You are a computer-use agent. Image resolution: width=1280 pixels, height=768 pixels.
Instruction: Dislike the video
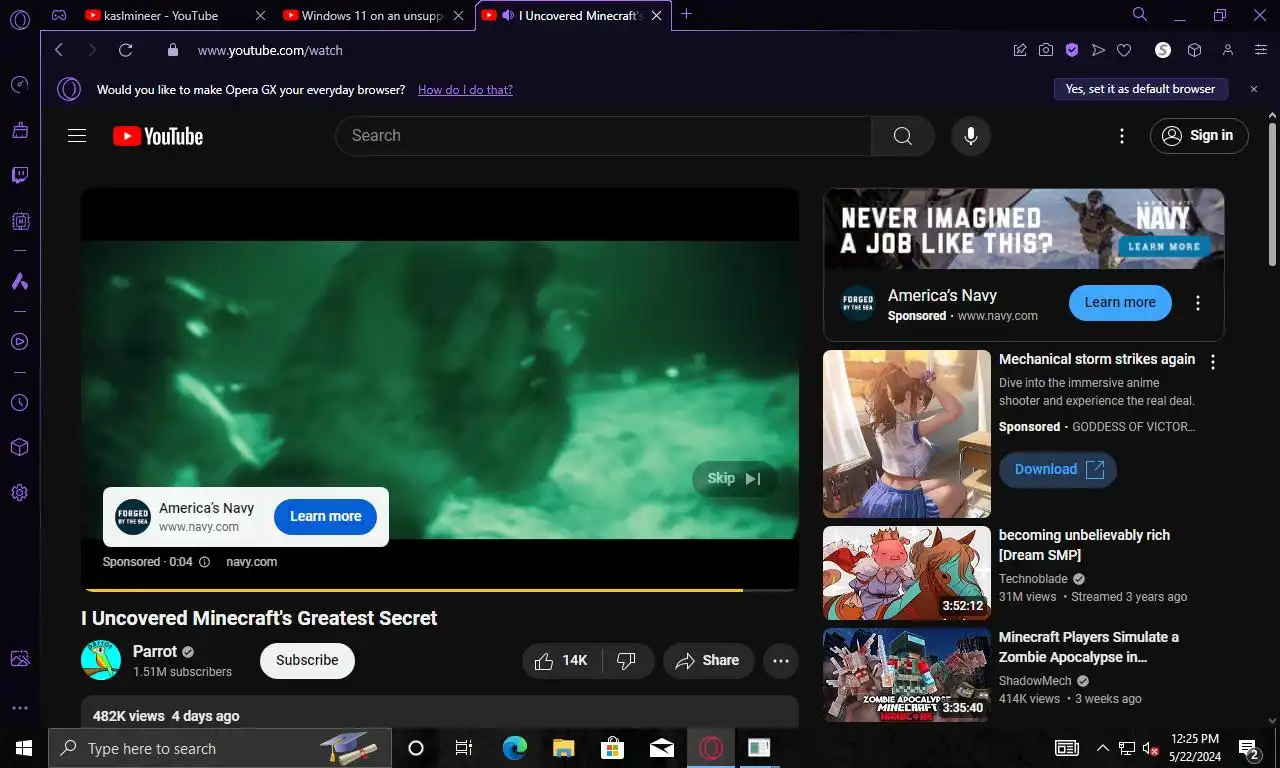(627, 661)
